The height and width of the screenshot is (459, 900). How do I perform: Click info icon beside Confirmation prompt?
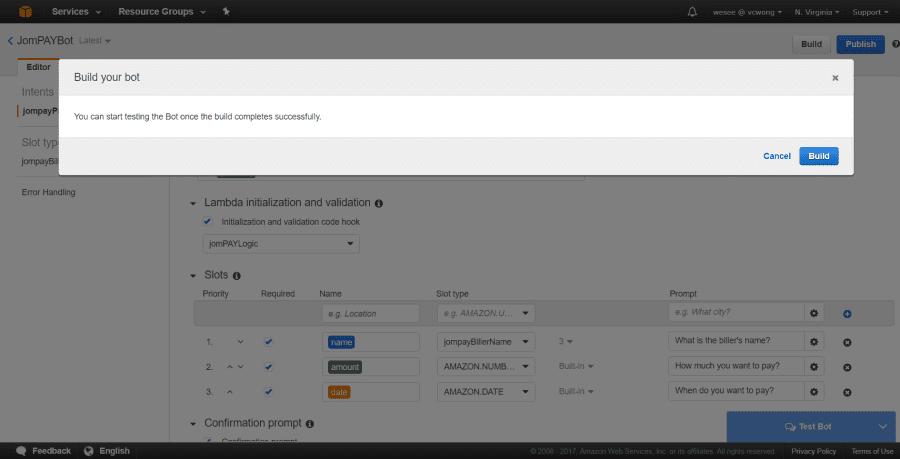tap(310, 424)
